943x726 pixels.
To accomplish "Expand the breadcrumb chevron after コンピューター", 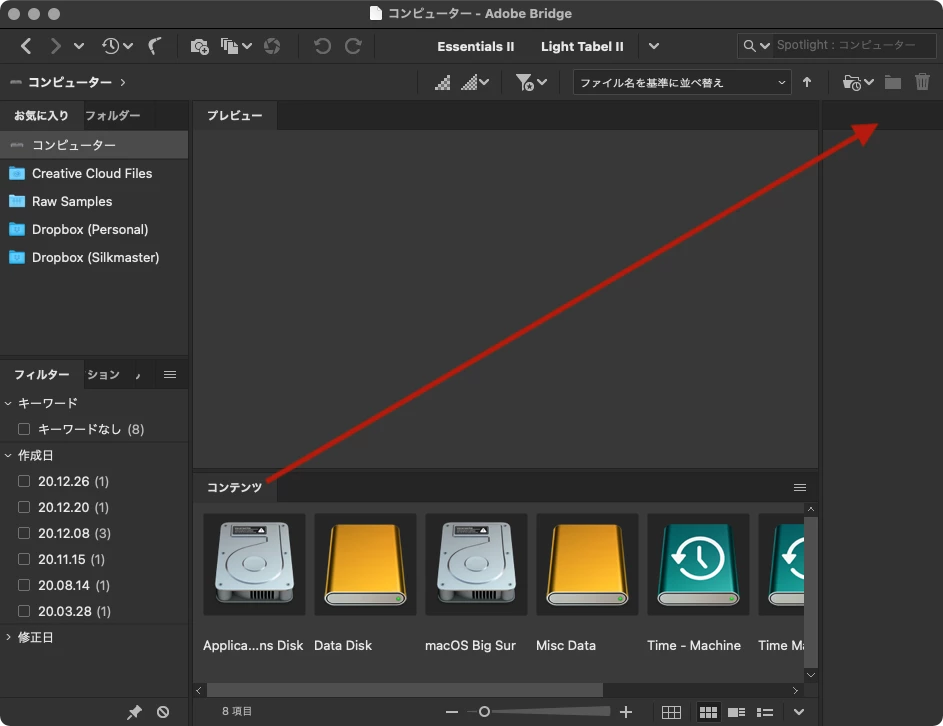I will point(123,82).
